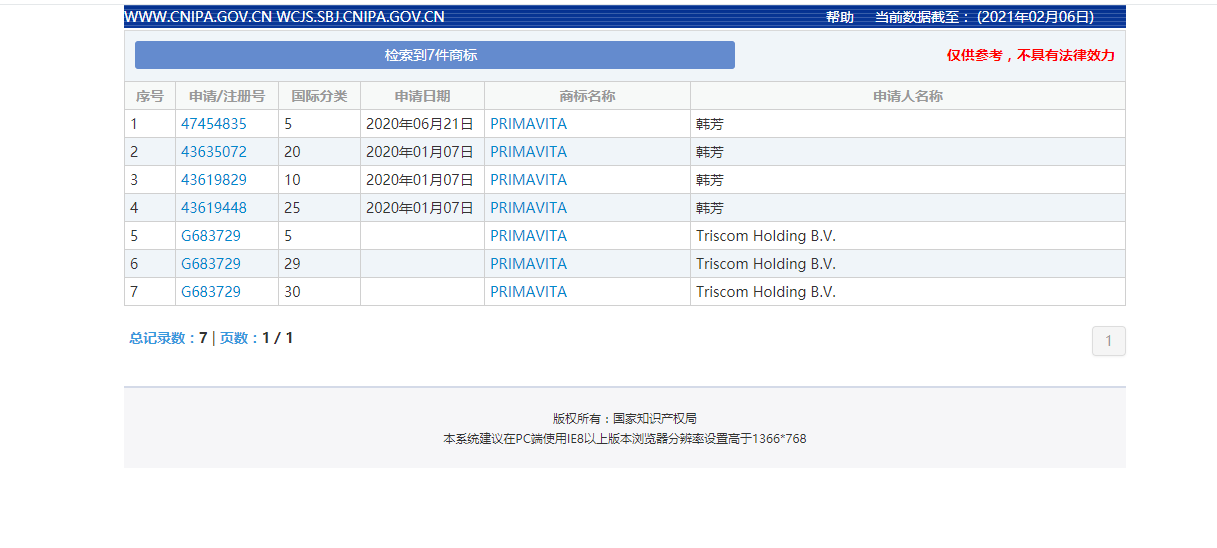Click the 商标名称 column header

[587, 96]
